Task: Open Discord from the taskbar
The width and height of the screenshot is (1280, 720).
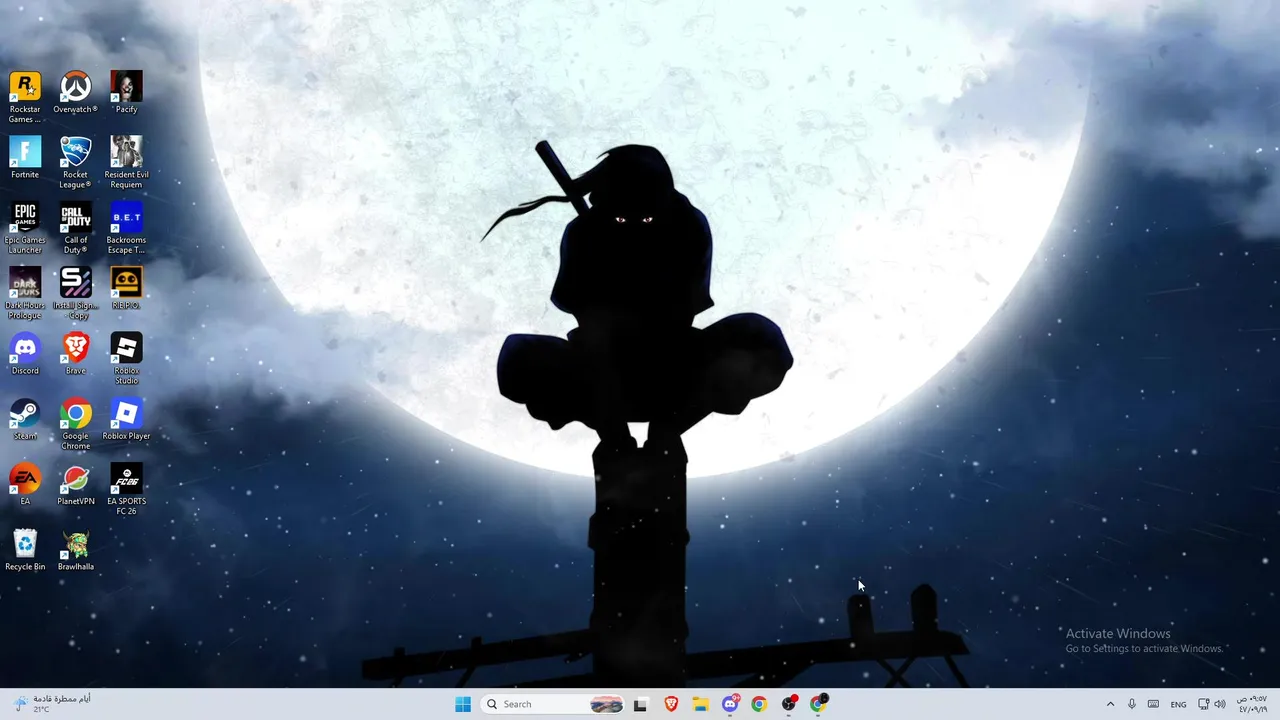Action: [x=730, y=704]
